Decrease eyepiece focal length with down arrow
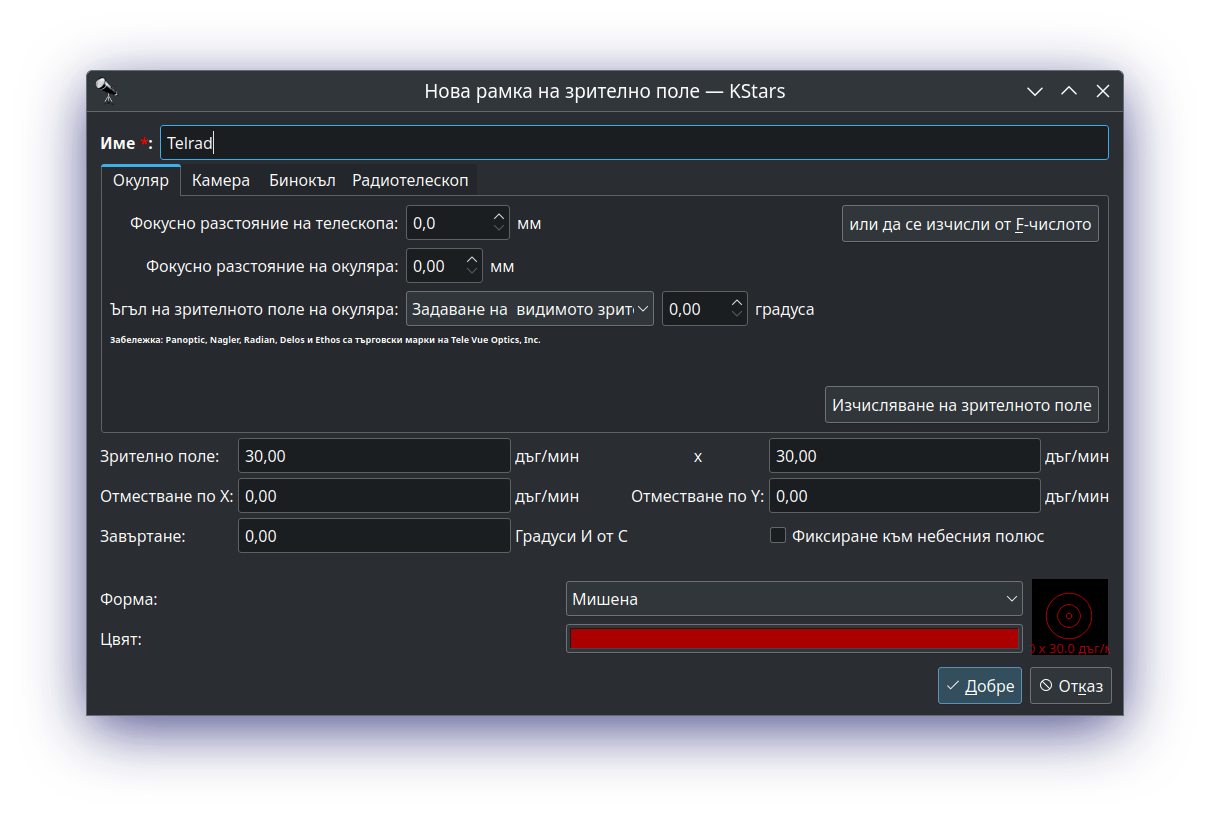 click(472, 272)
